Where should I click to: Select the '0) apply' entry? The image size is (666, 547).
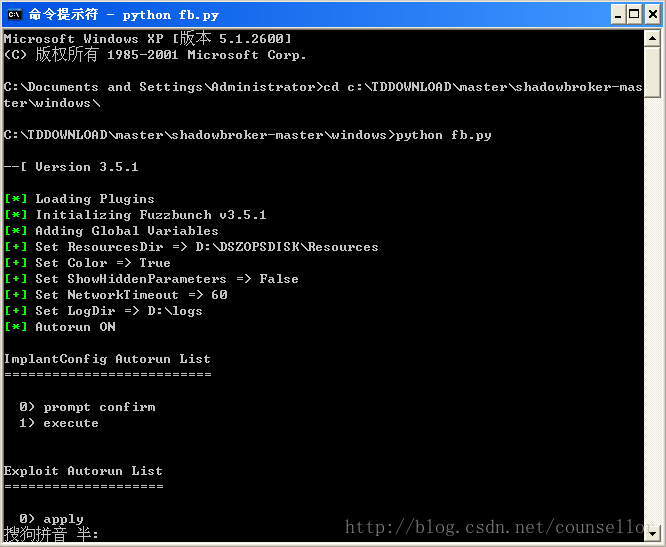pyautogui.click(x=51, y=519)
